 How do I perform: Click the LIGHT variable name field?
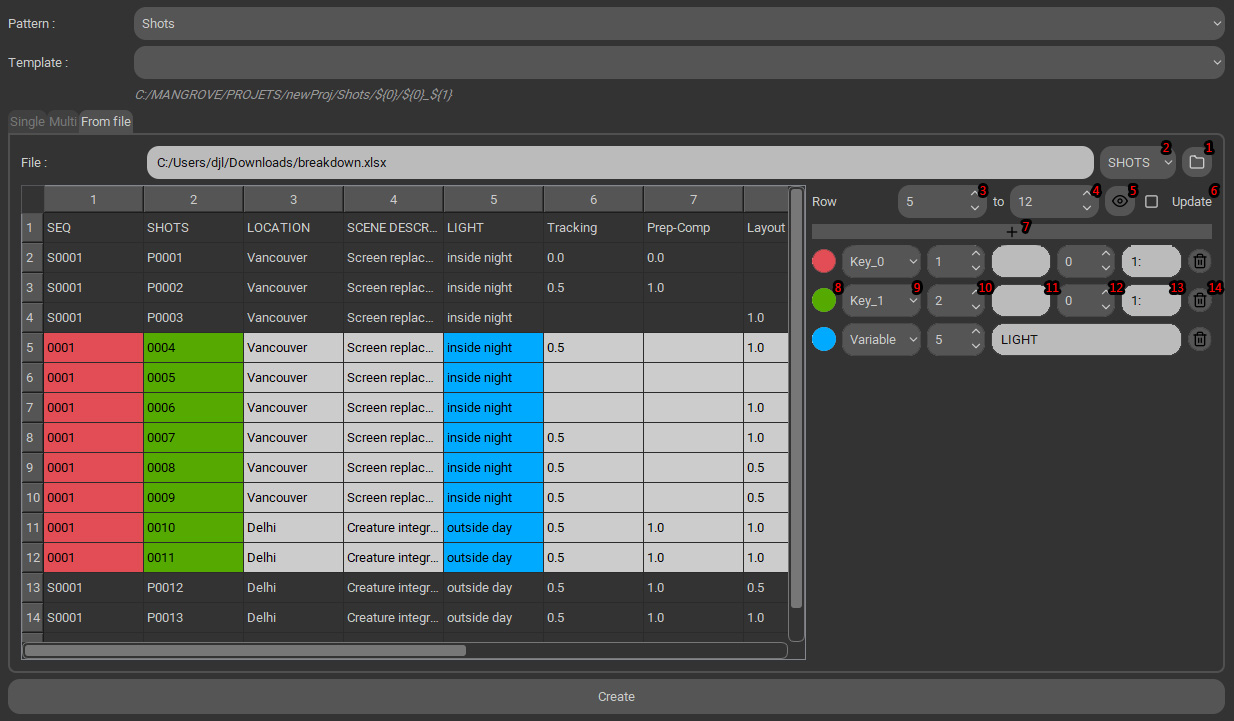tap(1085, 339)
